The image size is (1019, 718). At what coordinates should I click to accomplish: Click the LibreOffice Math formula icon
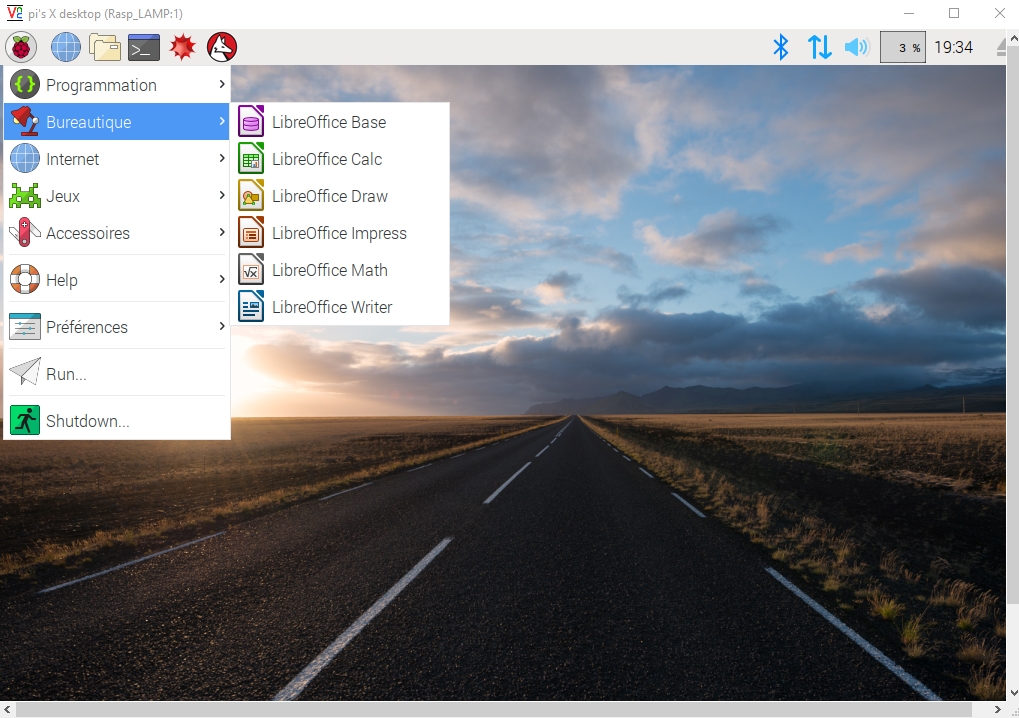(x=251, y=270)
